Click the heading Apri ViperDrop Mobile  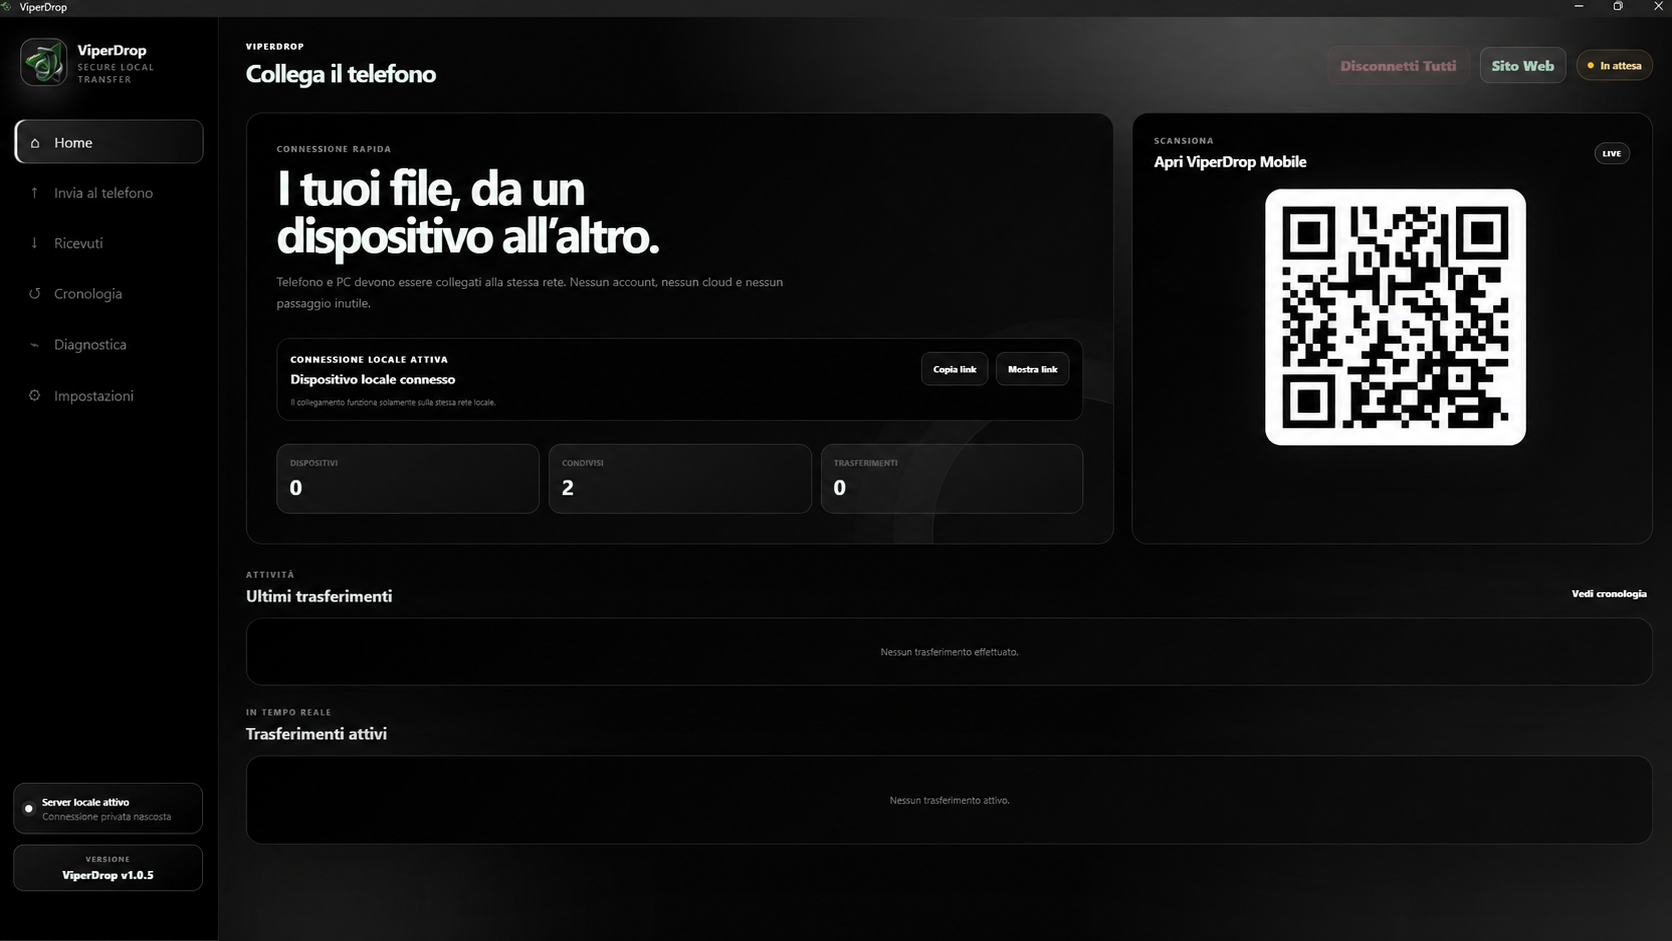pyautogui.click(x=1230, y=162)
